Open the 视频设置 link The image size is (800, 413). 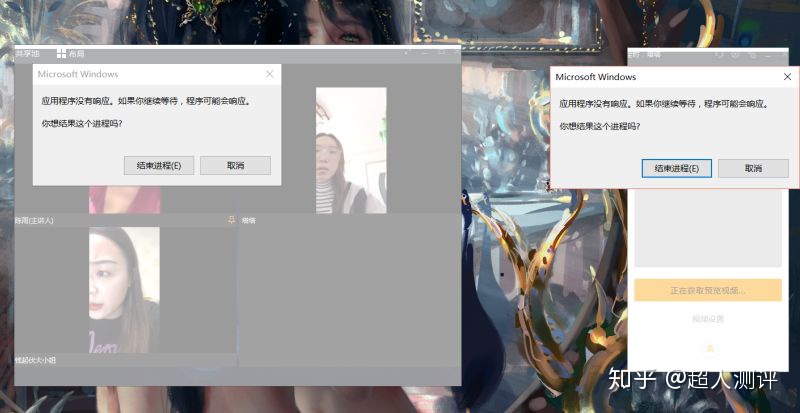pos(708,319)
